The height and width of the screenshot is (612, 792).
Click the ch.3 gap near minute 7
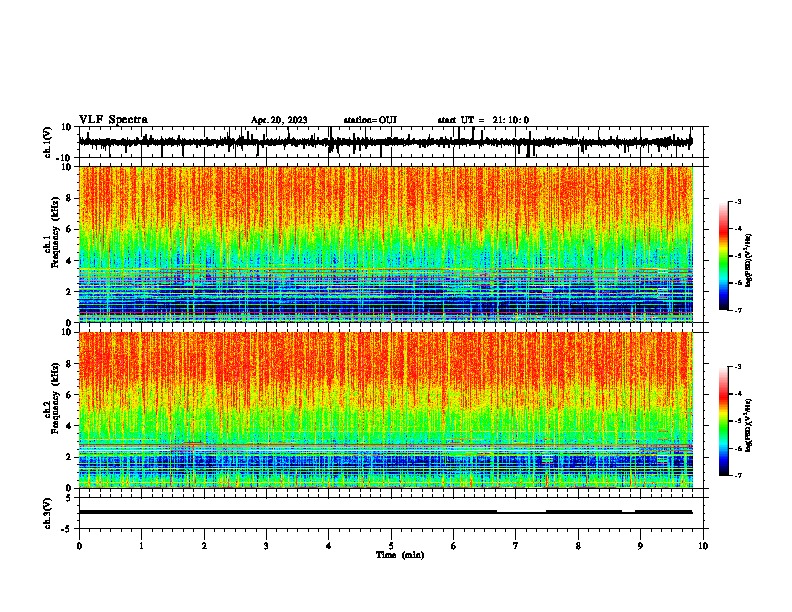(521, 513)
